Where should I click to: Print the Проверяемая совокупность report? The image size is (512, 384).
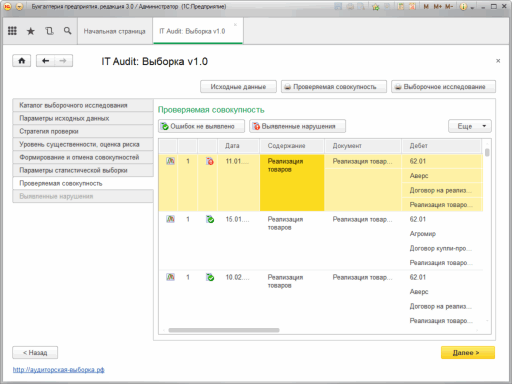point(334,87)
